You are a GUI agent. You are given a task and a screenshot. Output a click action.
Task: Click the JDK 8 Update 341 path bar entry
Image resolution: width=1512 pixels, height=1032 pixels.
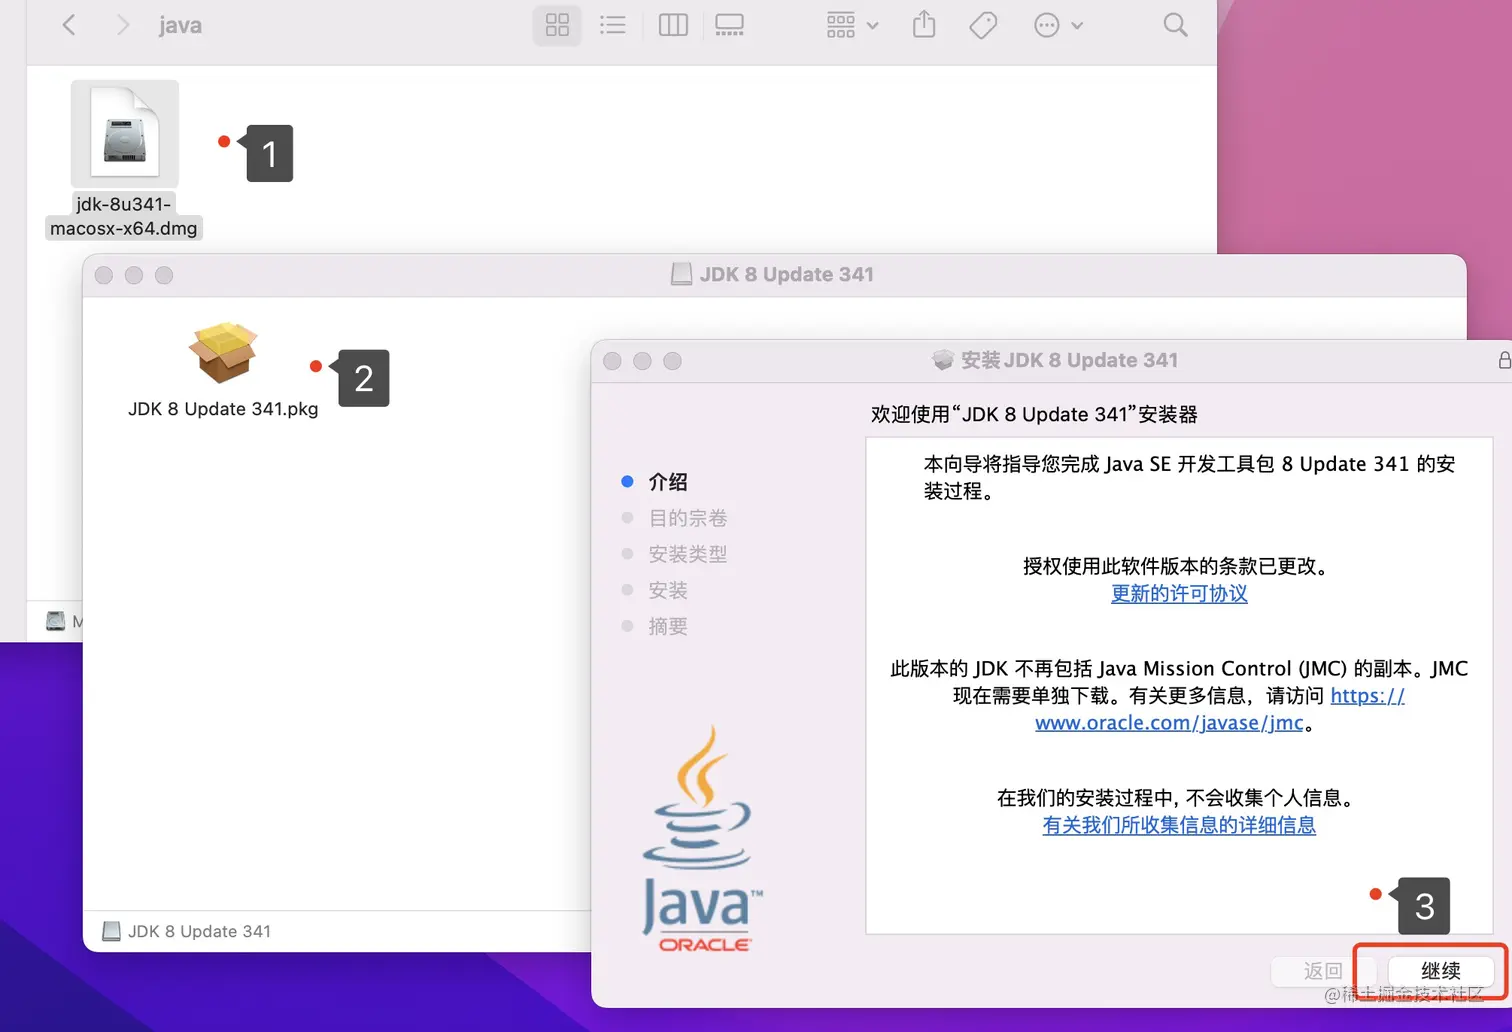point(187,931)
